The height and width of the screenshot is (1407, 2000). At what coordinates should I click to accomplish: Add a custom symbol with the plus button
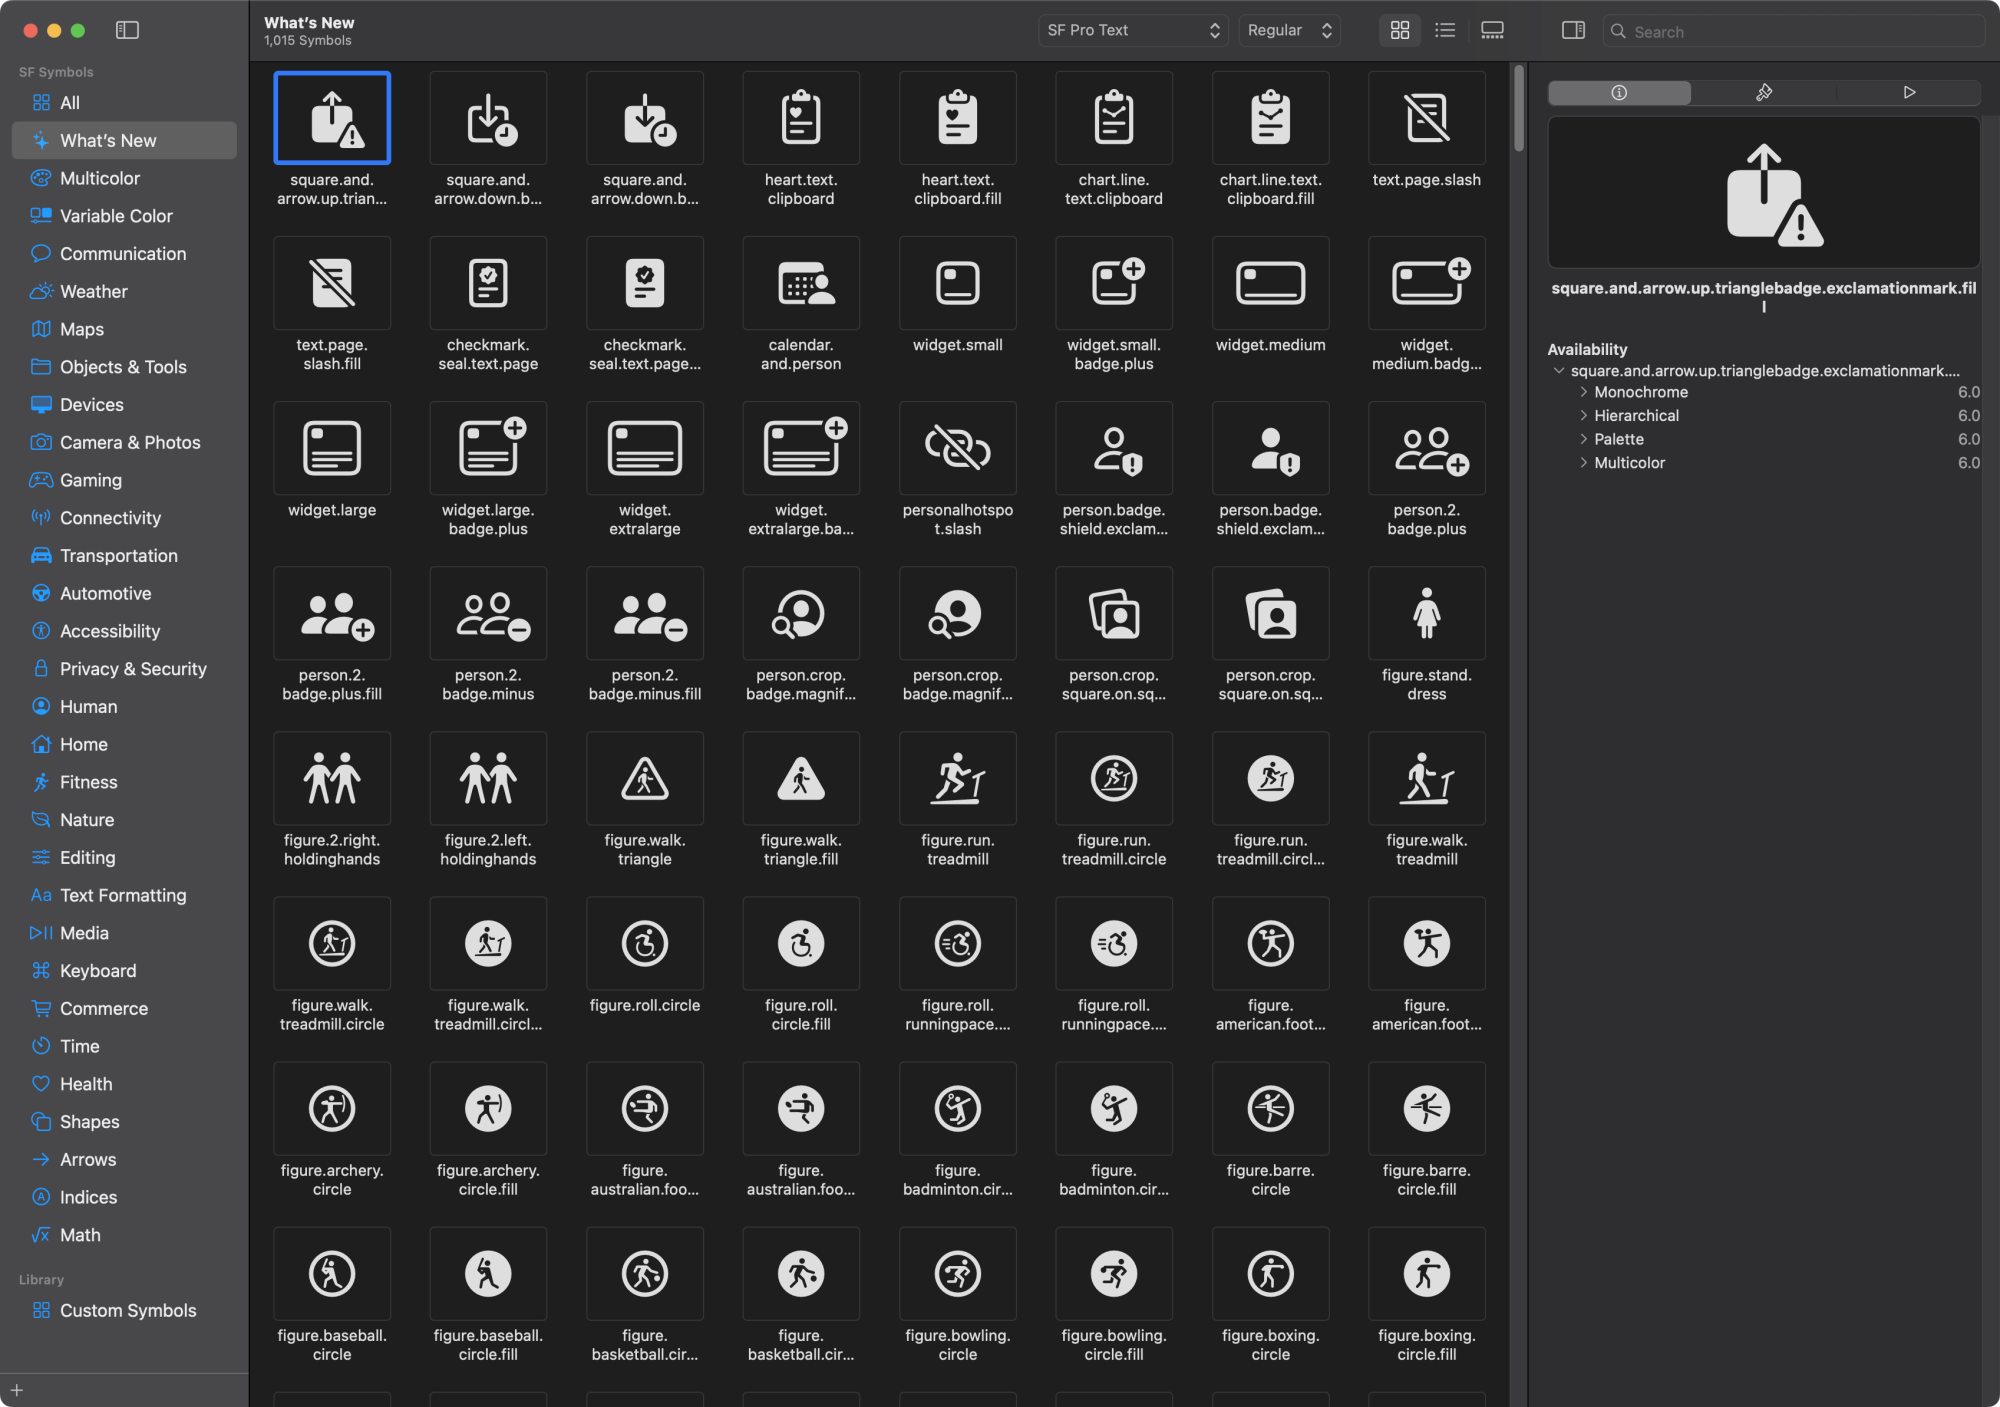click(x=18, y=1389)
